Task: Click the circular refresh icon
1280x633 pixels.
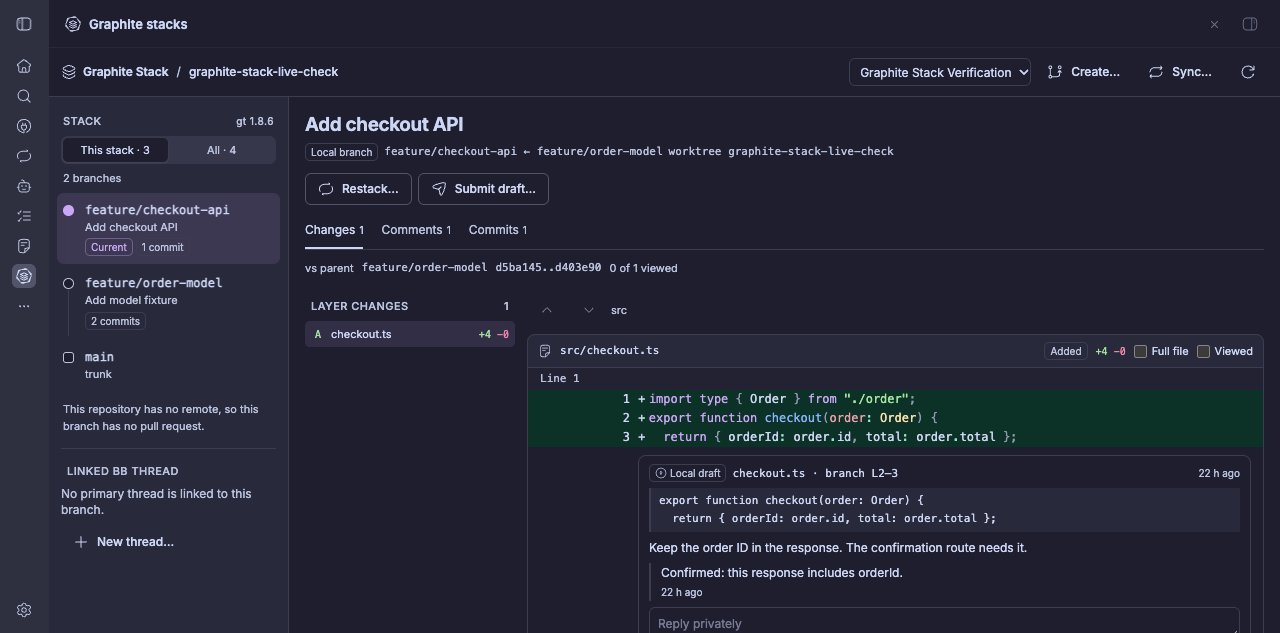Action: click(x=1247, y=72)
